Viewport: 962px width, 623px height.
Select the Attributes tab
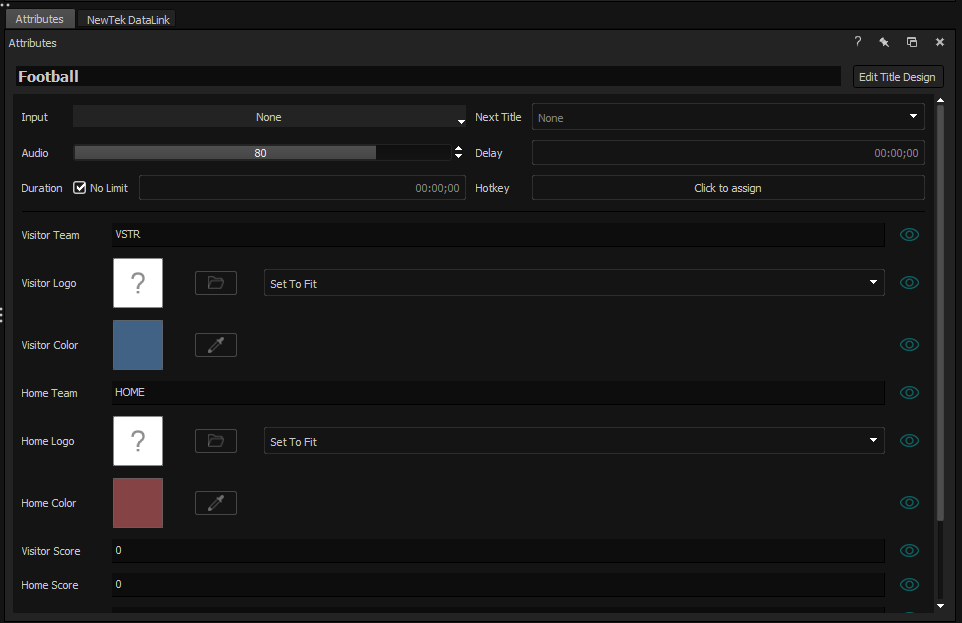pyautogui.click(x=40, y=19)
